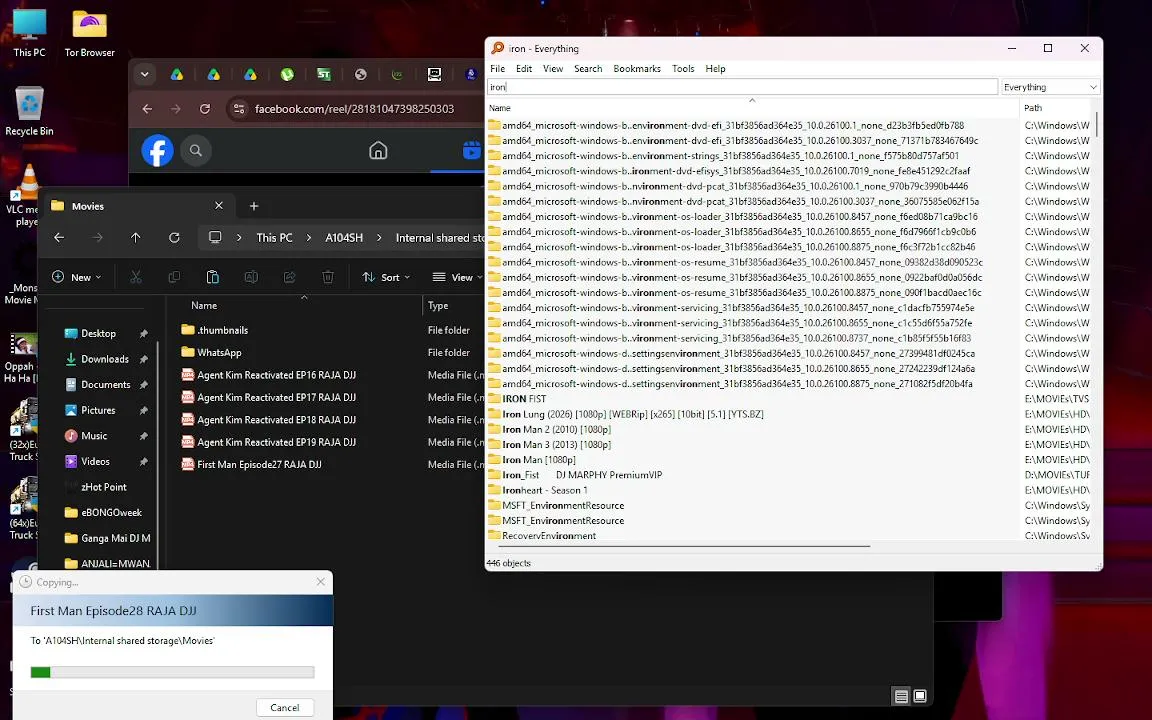The image size is (1152, 720).
Task: Click the Everything horizontal scrollbar
Action: tap(685, 547)
